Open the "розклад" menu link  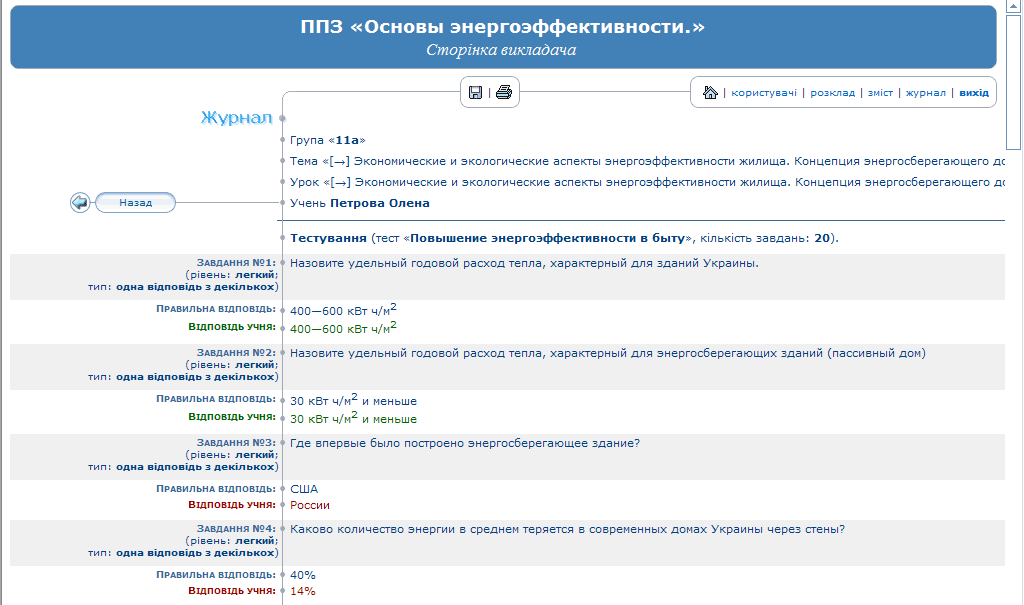click(x=833, y=93)
